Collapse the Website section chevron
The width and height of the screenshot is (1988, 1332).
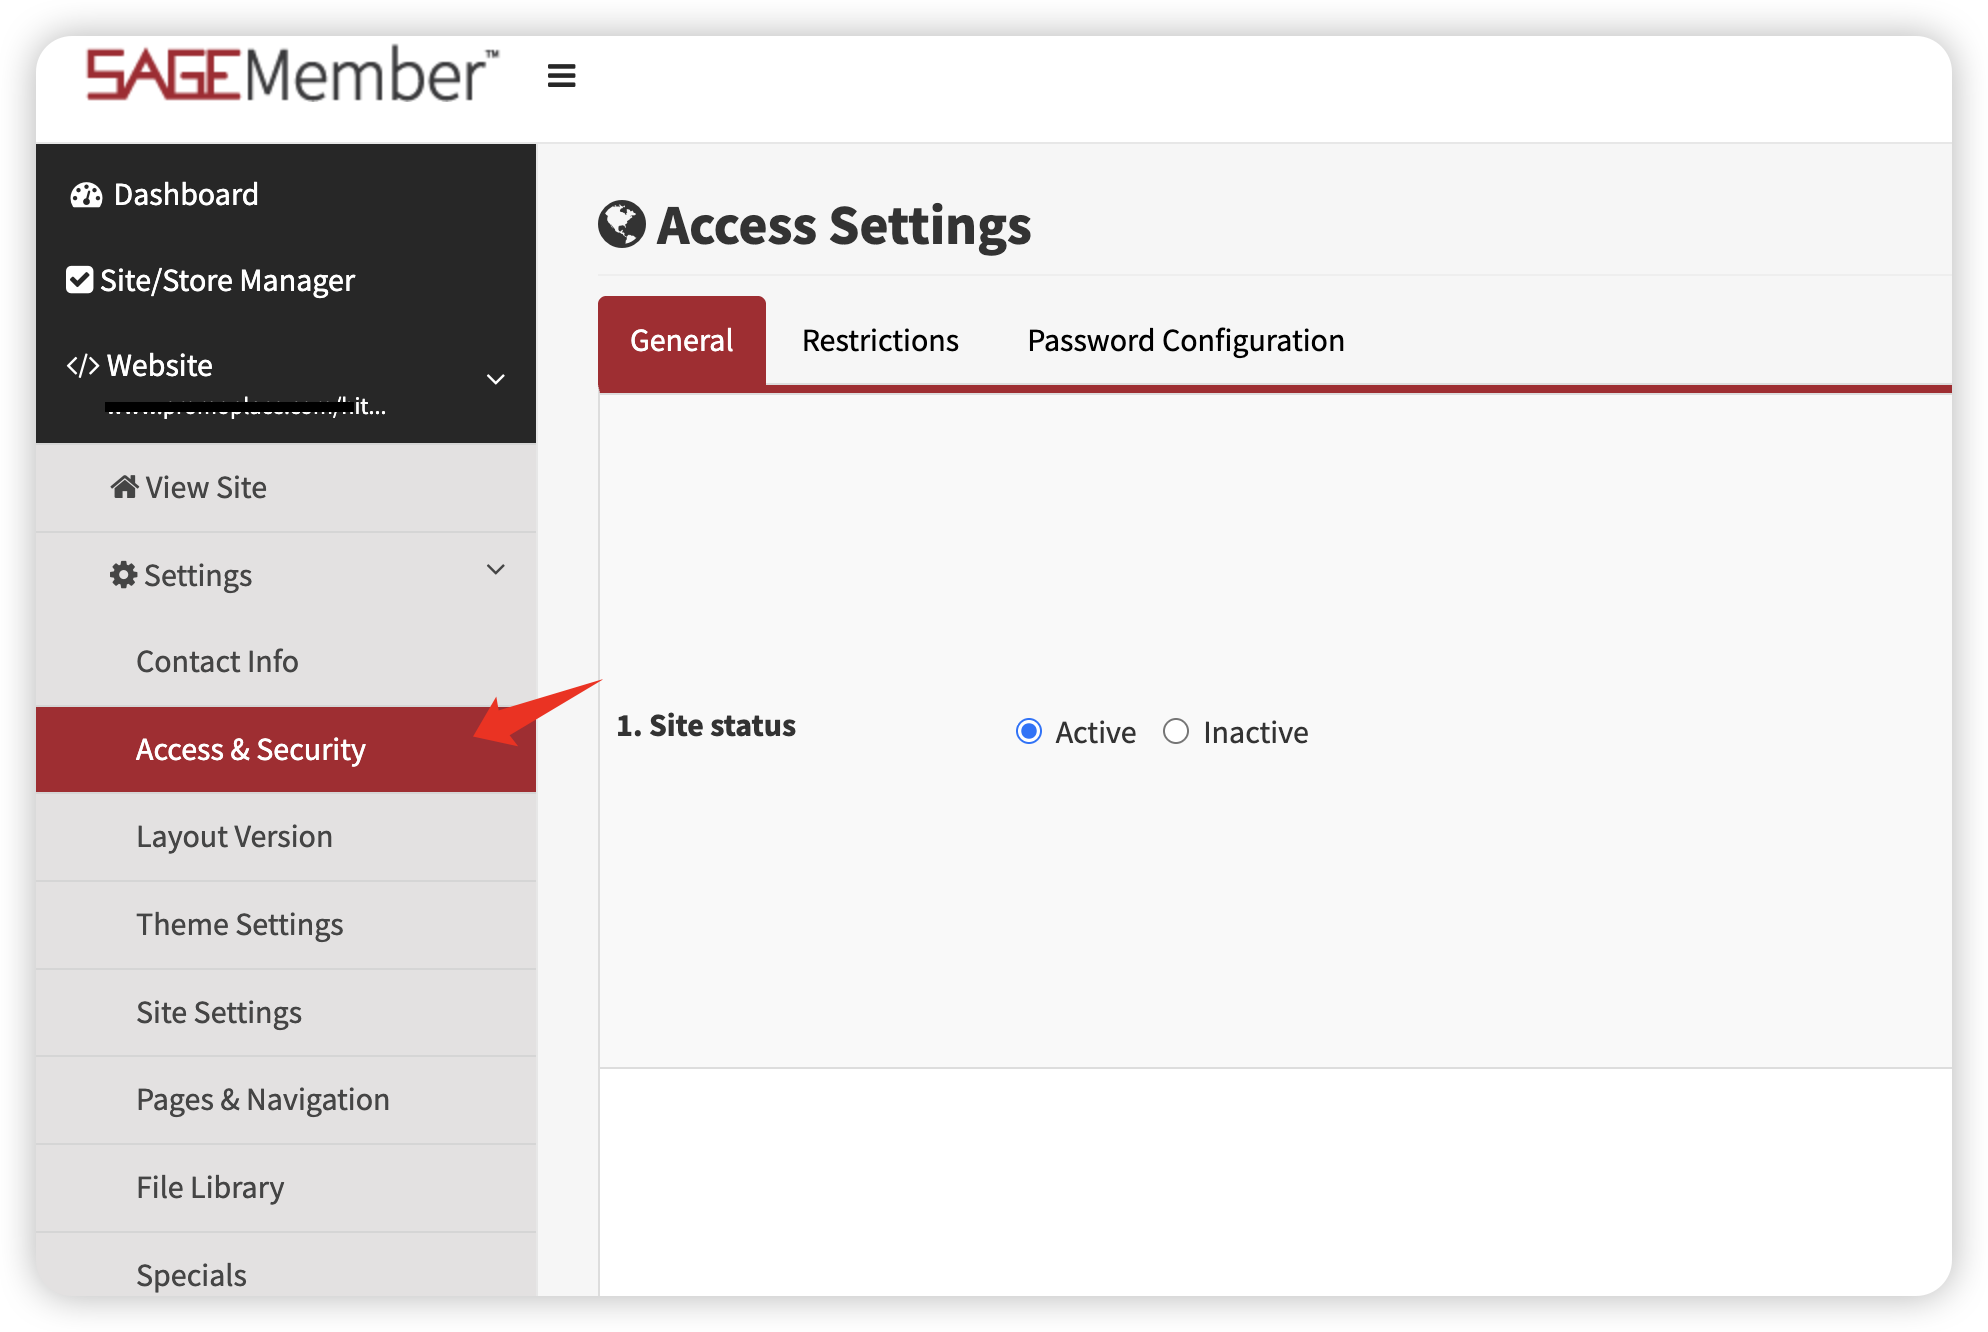[x=495, y=379]
